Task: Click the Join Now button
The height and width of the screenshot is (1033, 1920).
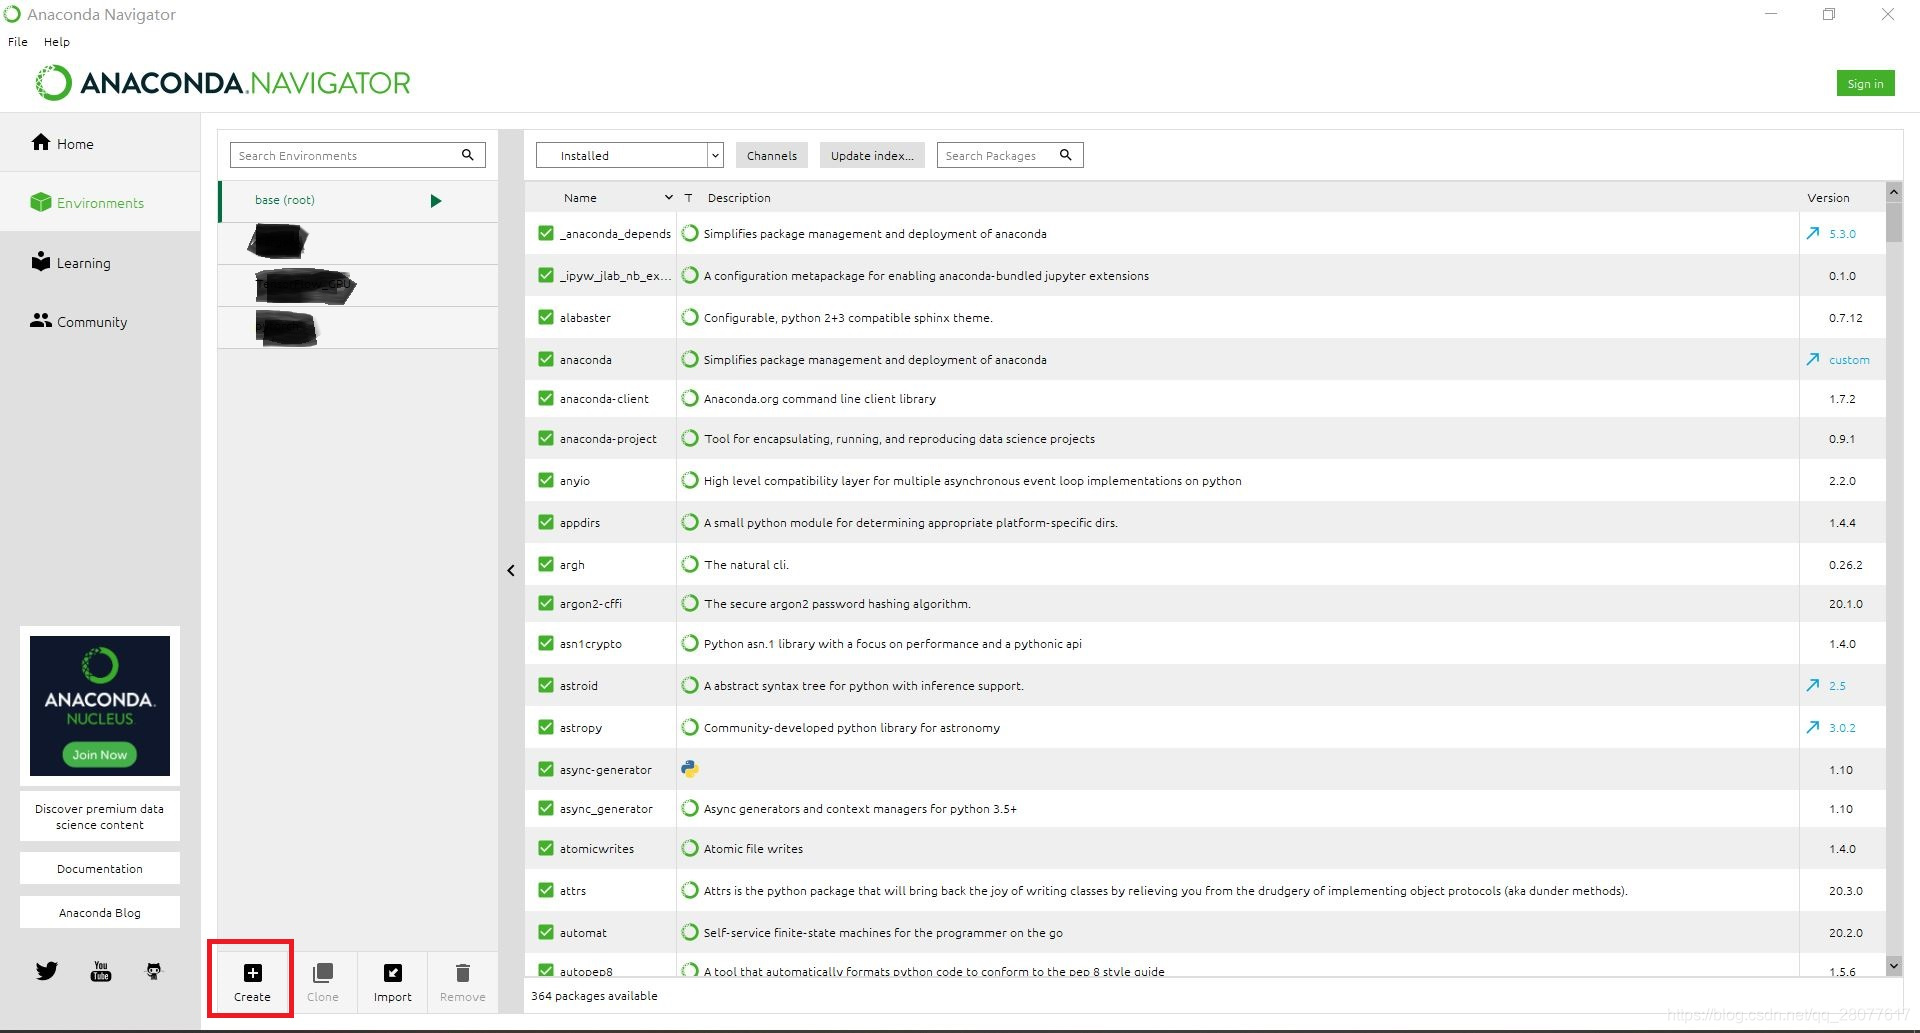Action: pyautogui.click(x=100, y=754)
